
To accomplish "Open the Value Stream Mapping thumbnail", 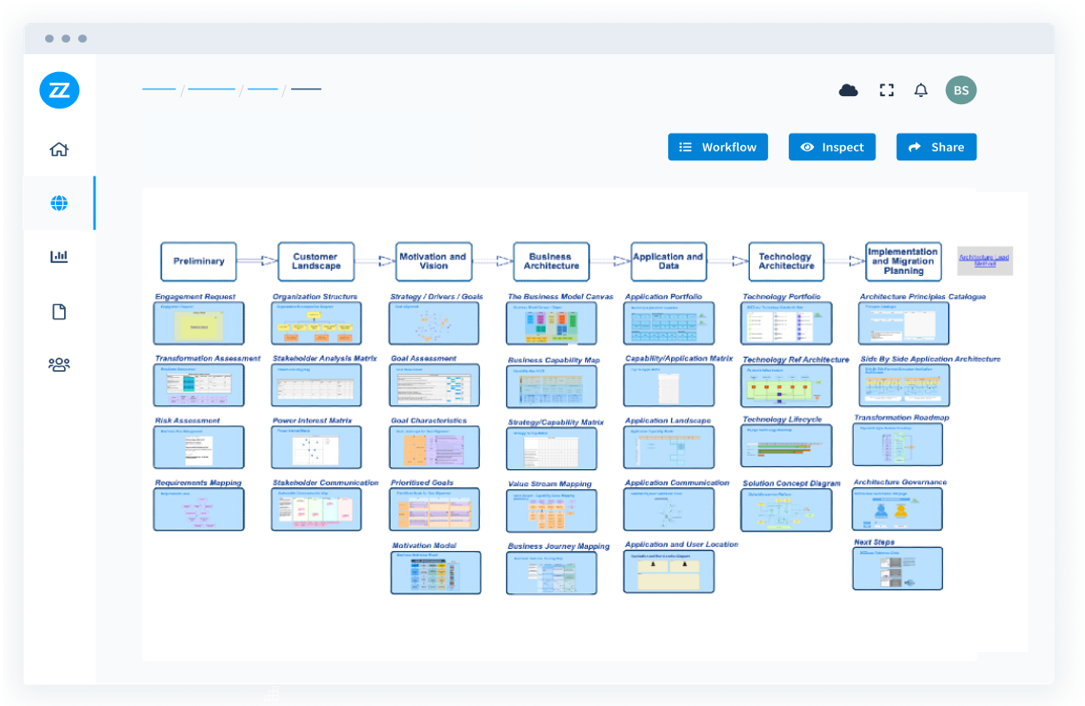I will (x=551, y=511).
